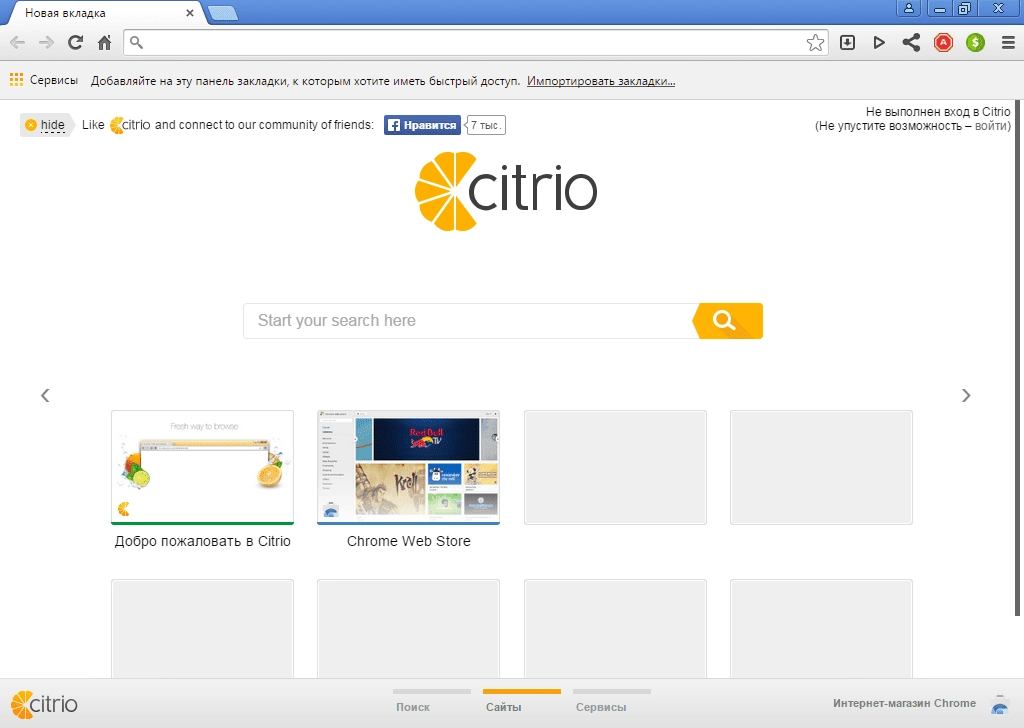Close the Новая вкладка tab
The height and width of the screenshot is (728, 1024).
pos(190,13)
